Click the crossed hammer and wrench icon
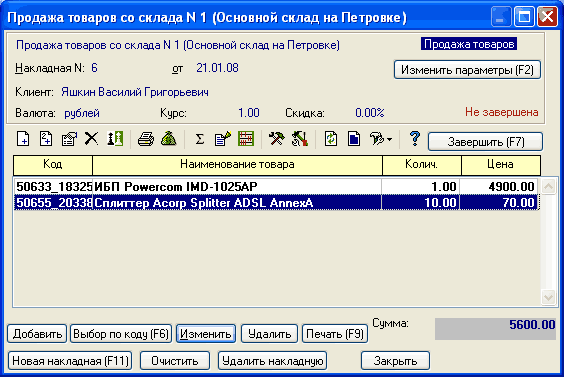Viewport: 564px width, 377px height. tap(276, 139)
